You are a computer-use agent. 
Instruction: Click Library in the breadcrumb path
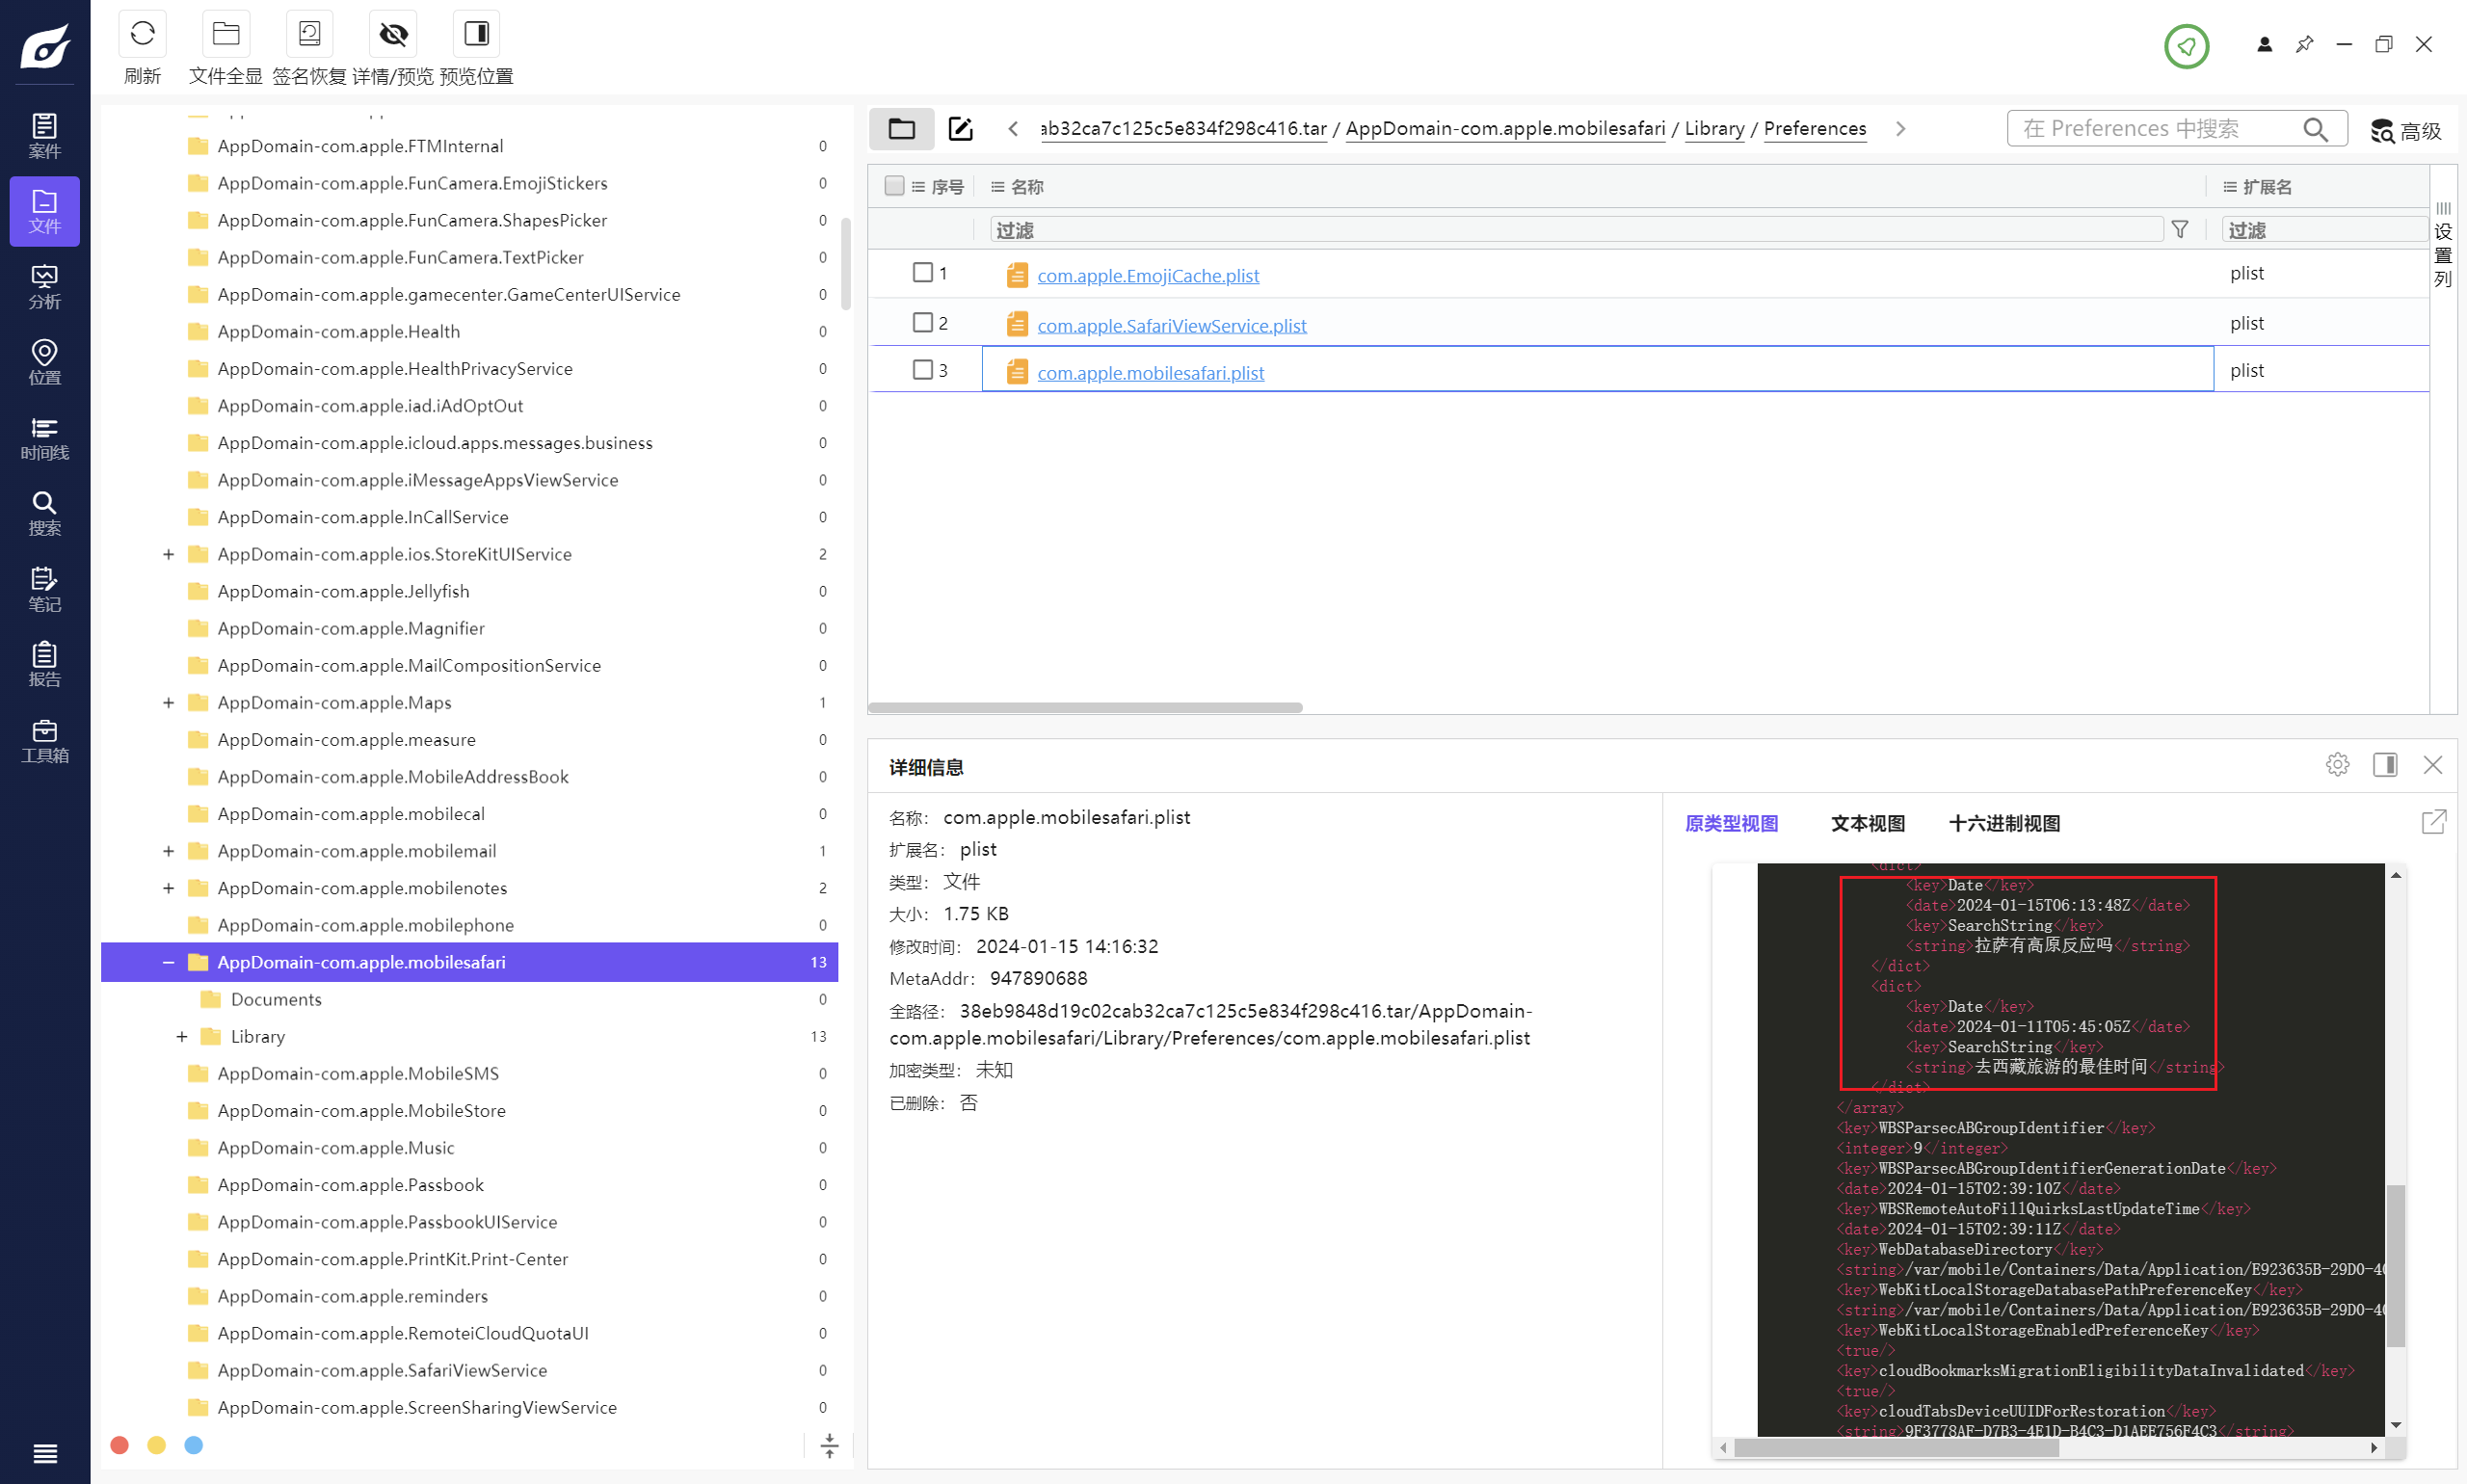1714,129
